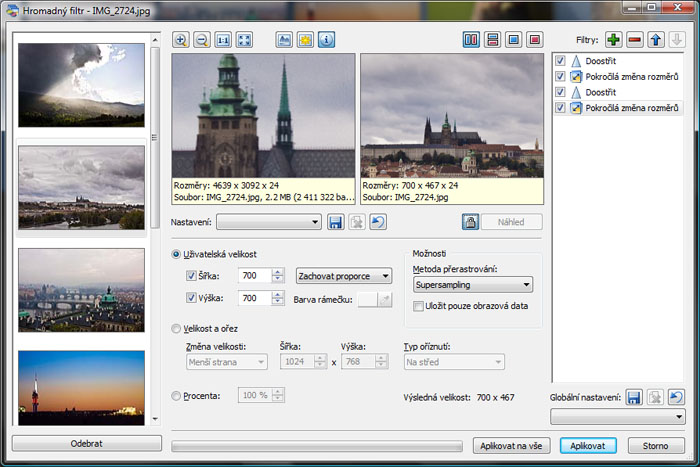The image size is (700, 467).
Task: Toggle the Šířka checkbox
Action: point(192,275)
